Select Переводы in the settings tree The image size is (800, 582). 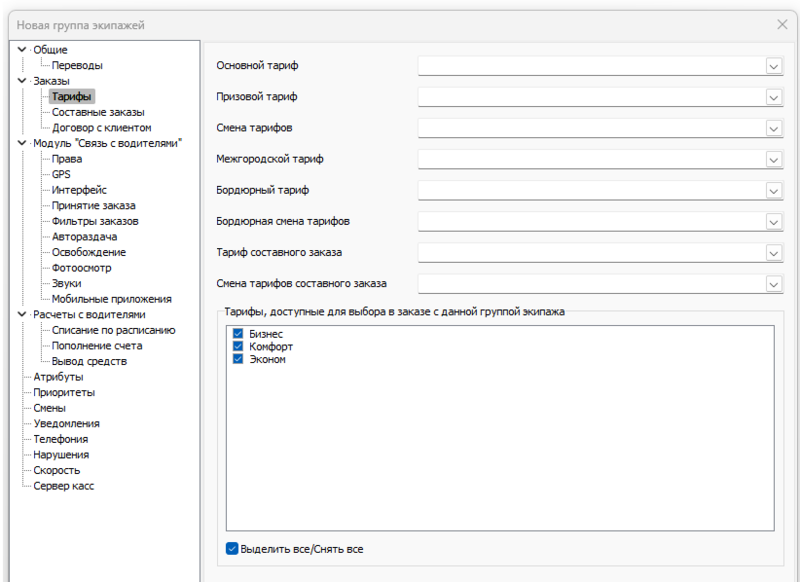77,65
